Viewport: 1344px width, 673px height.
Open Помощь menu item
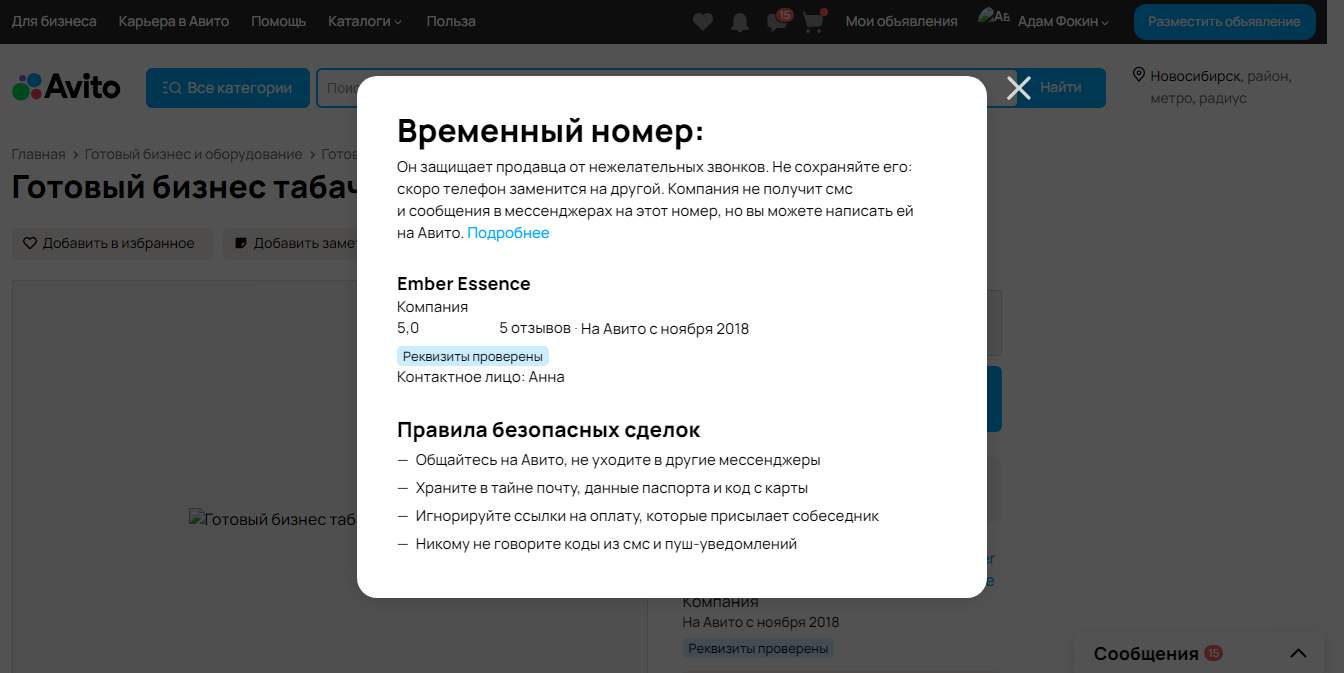click(x=279, y=21)
